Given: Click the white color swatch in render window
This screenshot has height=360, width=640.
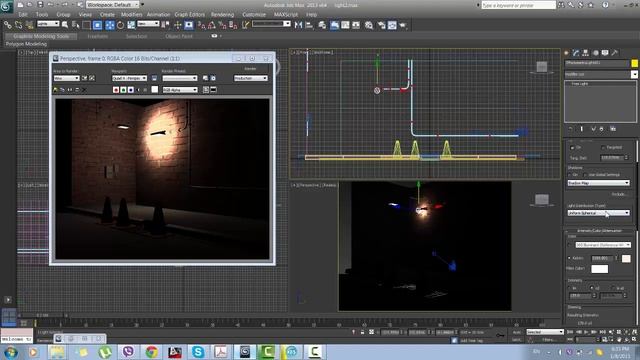Looking at the screenshot, I should click(155, 89).
